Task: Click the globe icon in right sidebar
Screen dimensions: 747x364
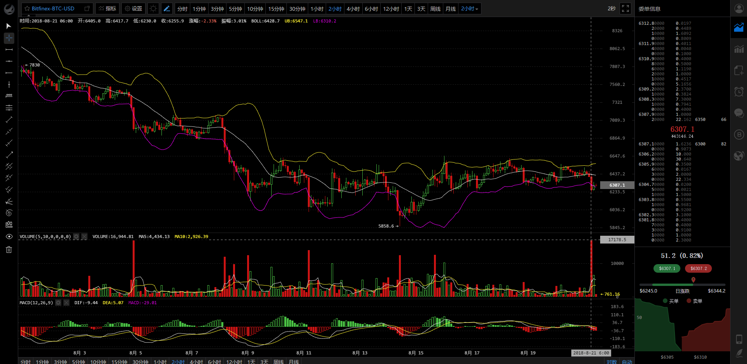Action: tap(739, 155)
